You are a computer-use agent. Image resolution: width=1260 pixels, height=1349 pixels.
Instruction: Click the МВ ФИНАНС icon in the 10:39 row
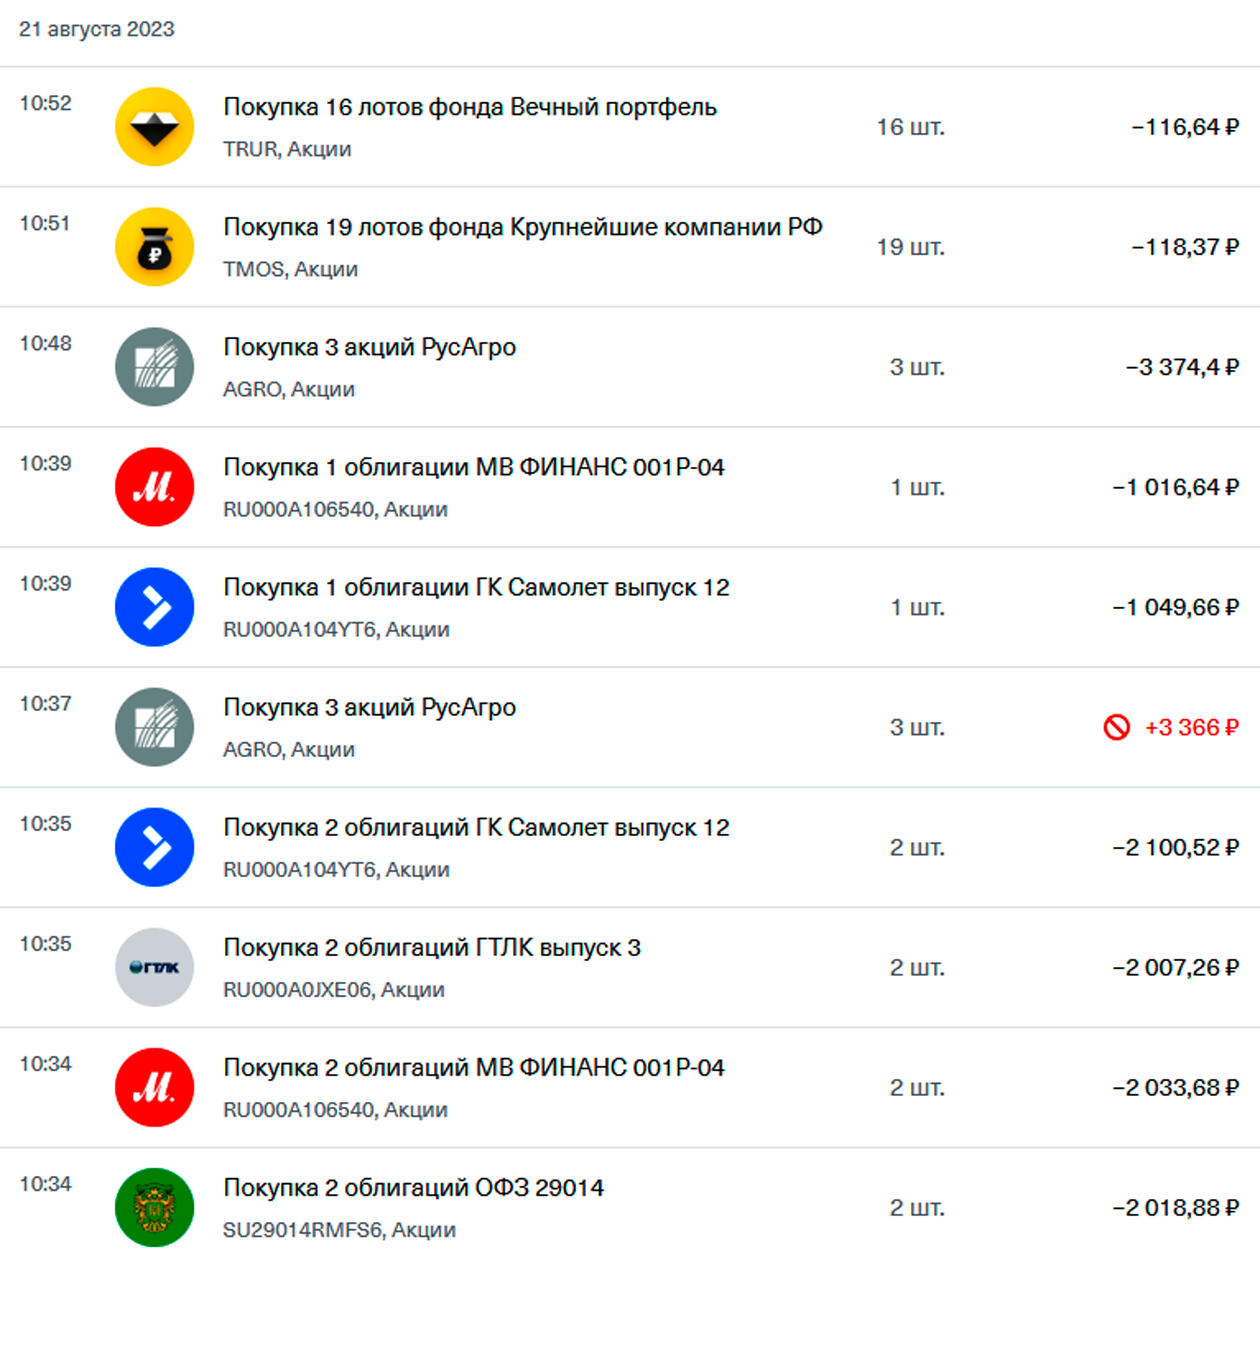pyautogui.click(x=154, y=487)
